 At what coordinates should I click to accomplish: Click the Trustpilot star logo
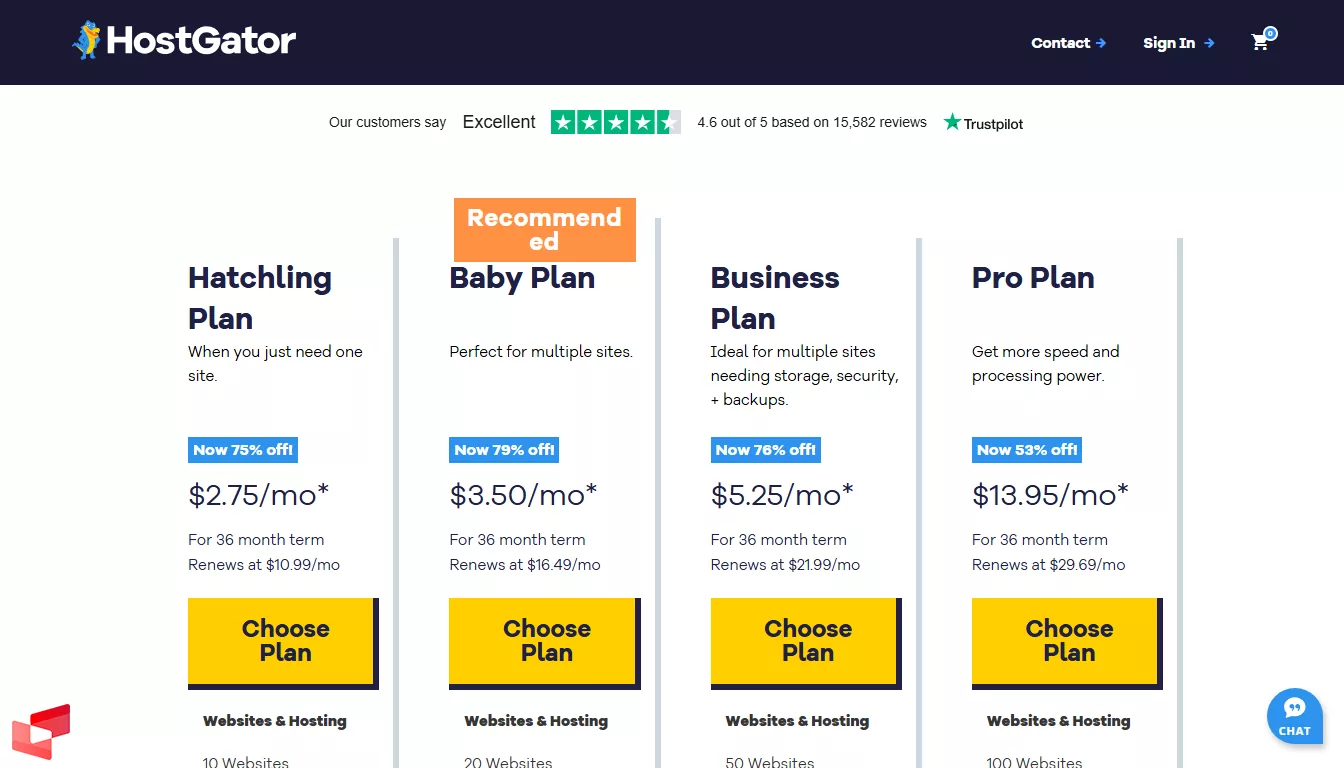tap(952, 122)
